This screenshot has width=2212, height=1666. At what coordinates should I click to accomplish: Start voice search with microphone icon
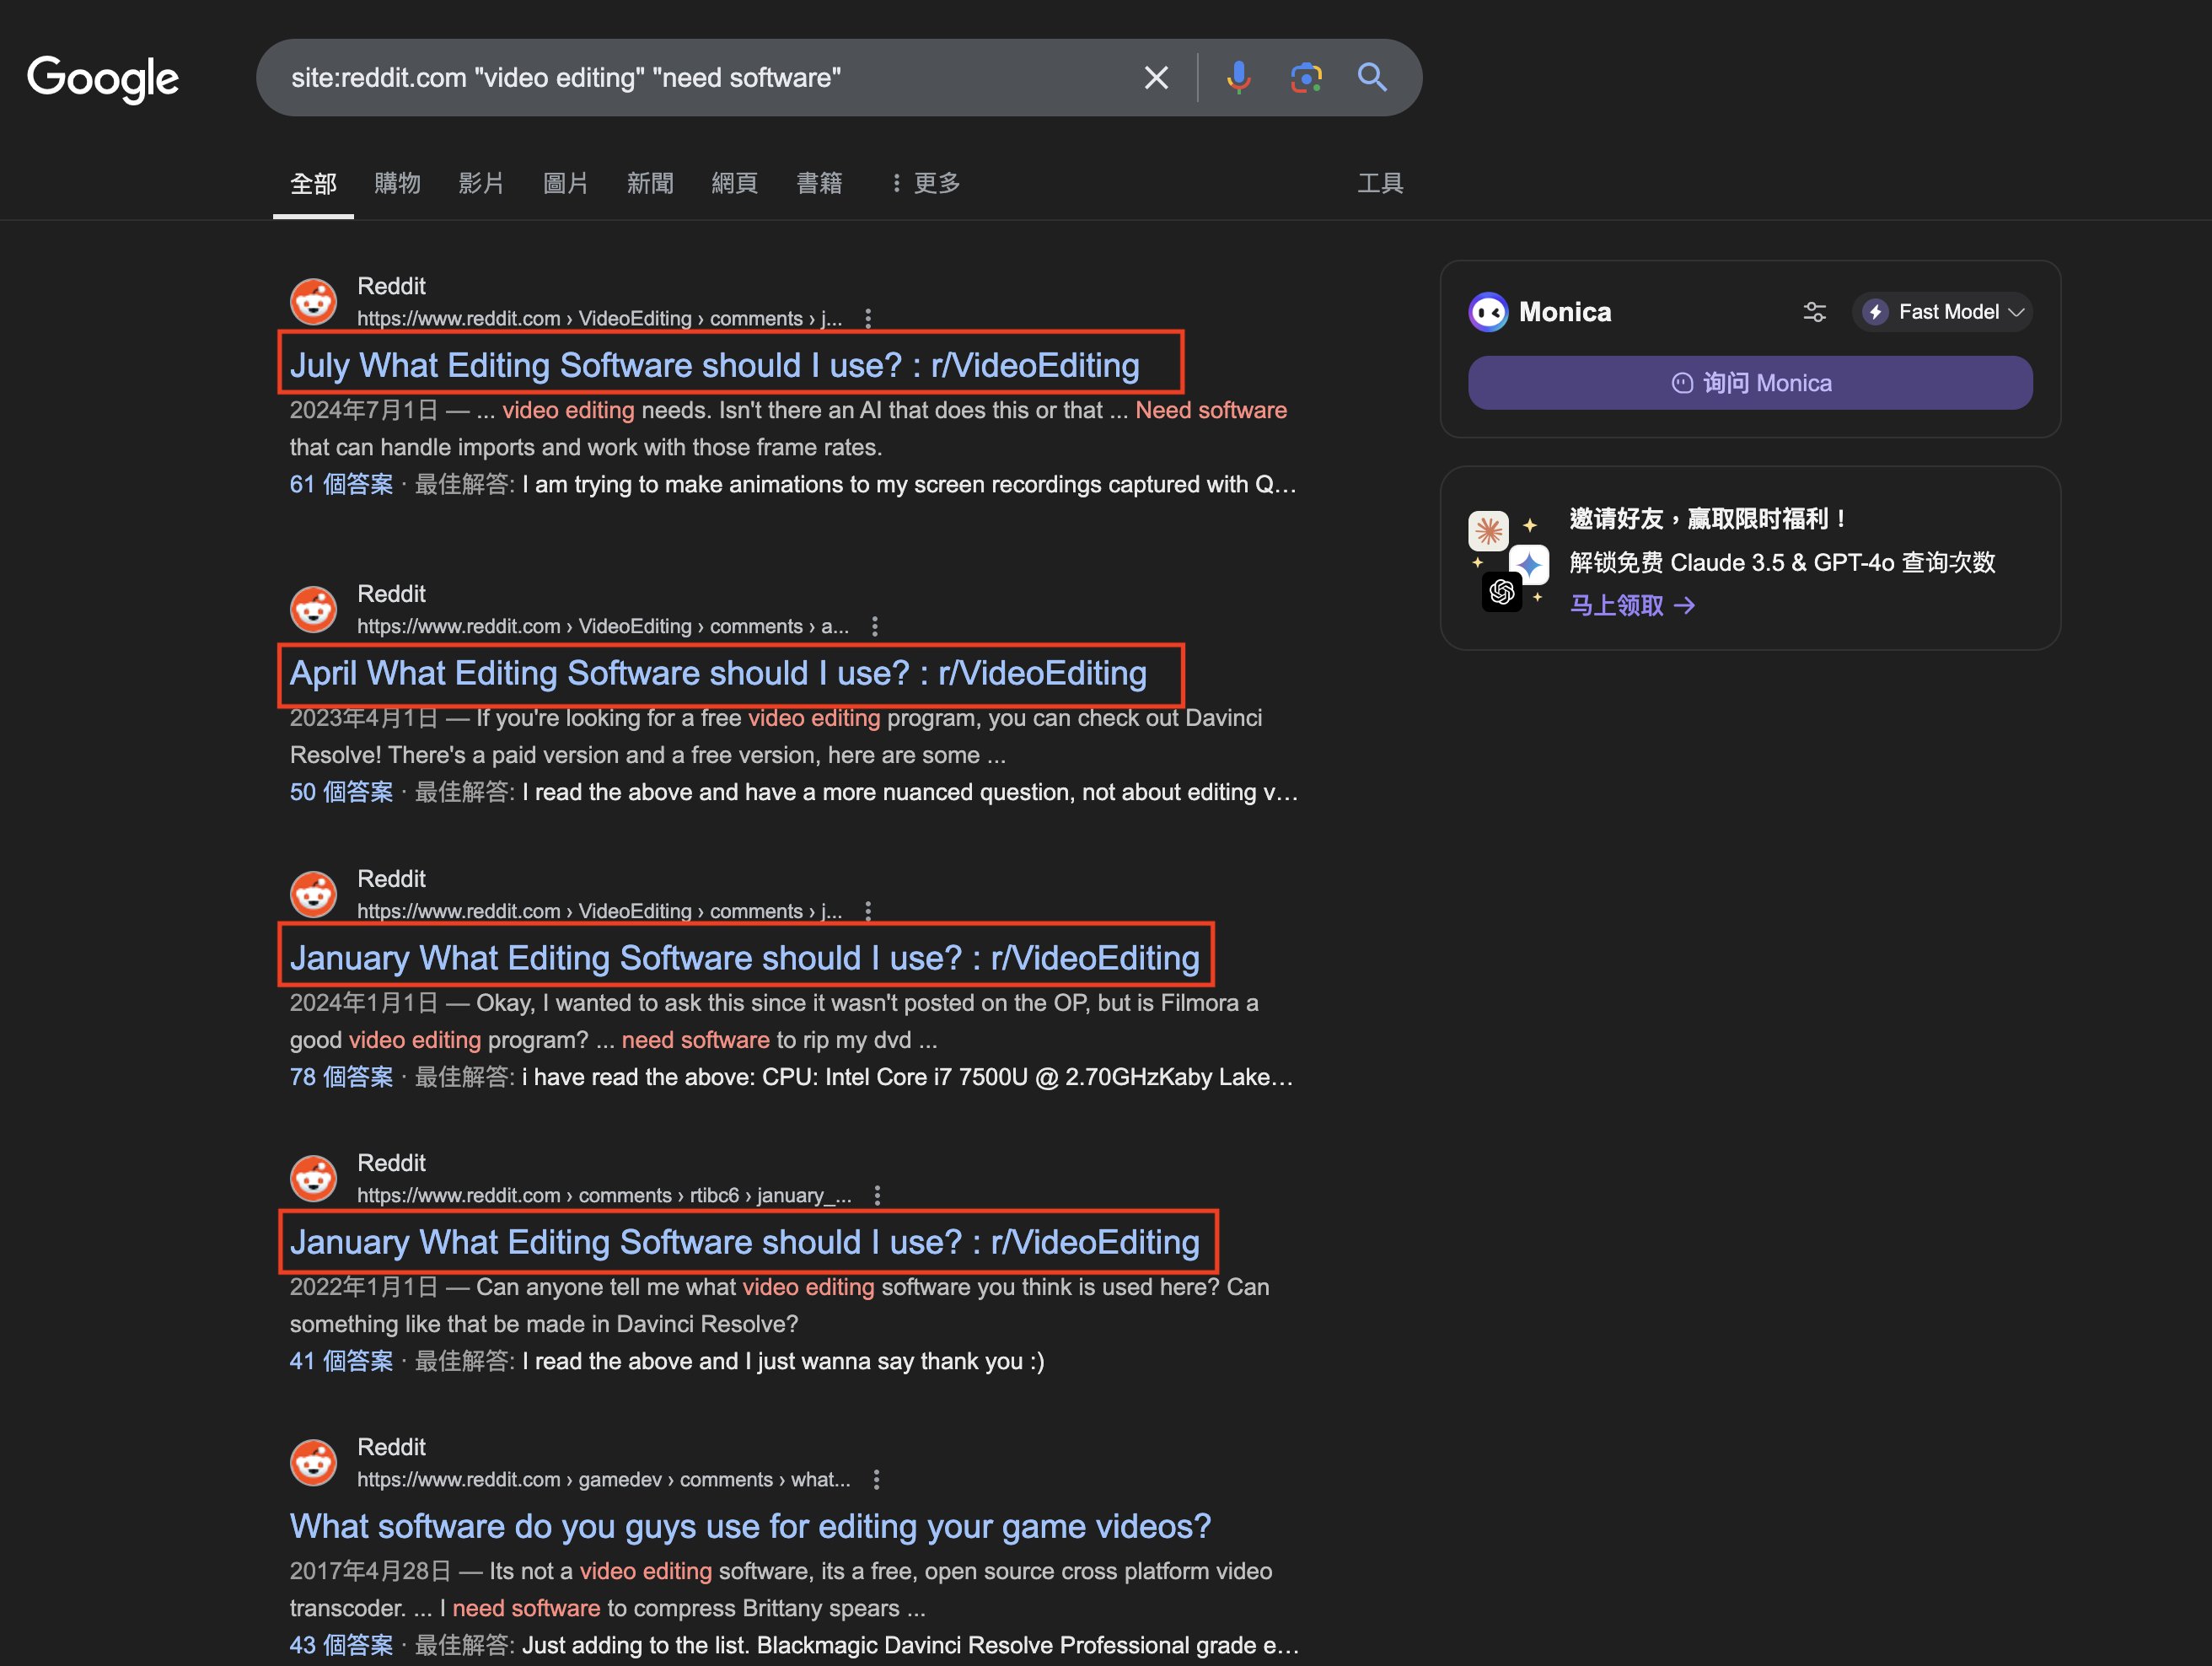click(1238, 78)
